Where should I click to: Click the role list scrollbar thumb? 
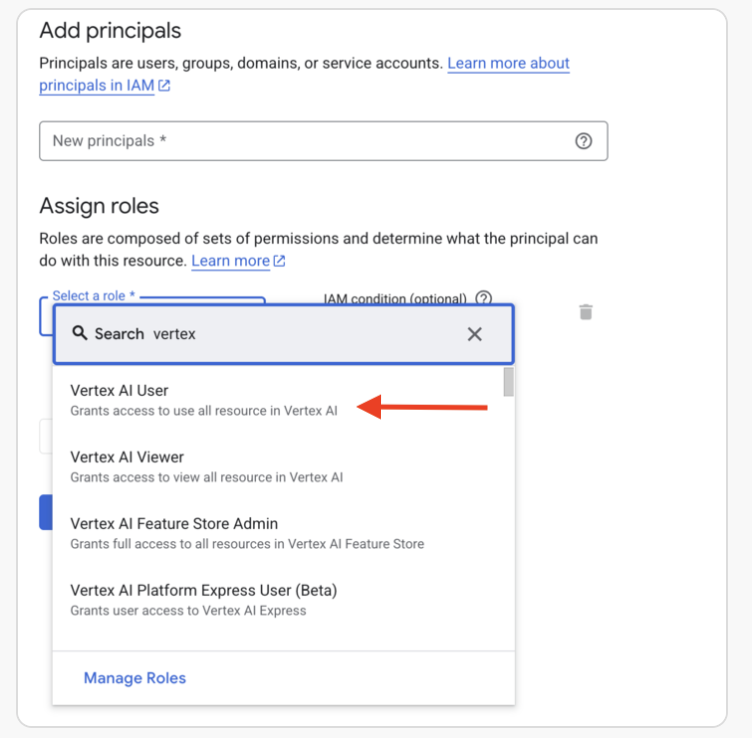click(x=509, y=381)
